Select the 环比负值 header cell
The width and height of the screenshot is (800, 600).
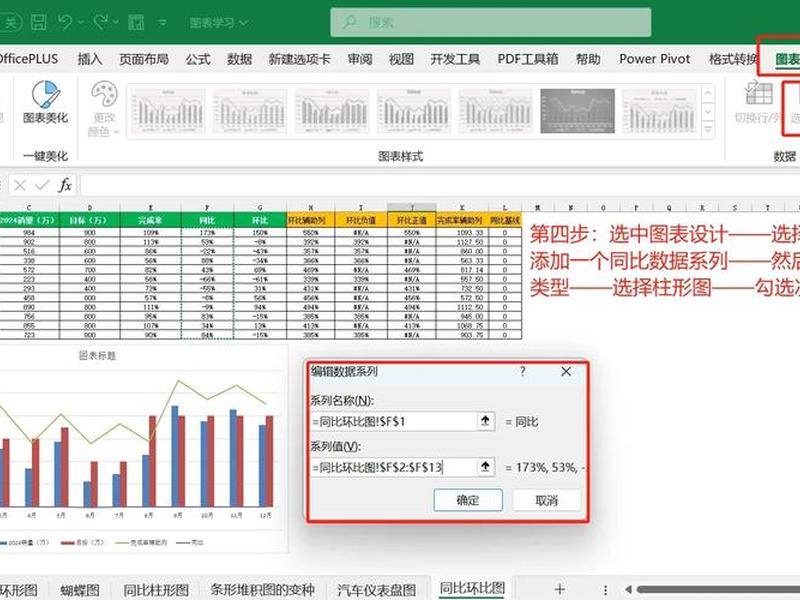pyautogui.click(x=361, y=220)
